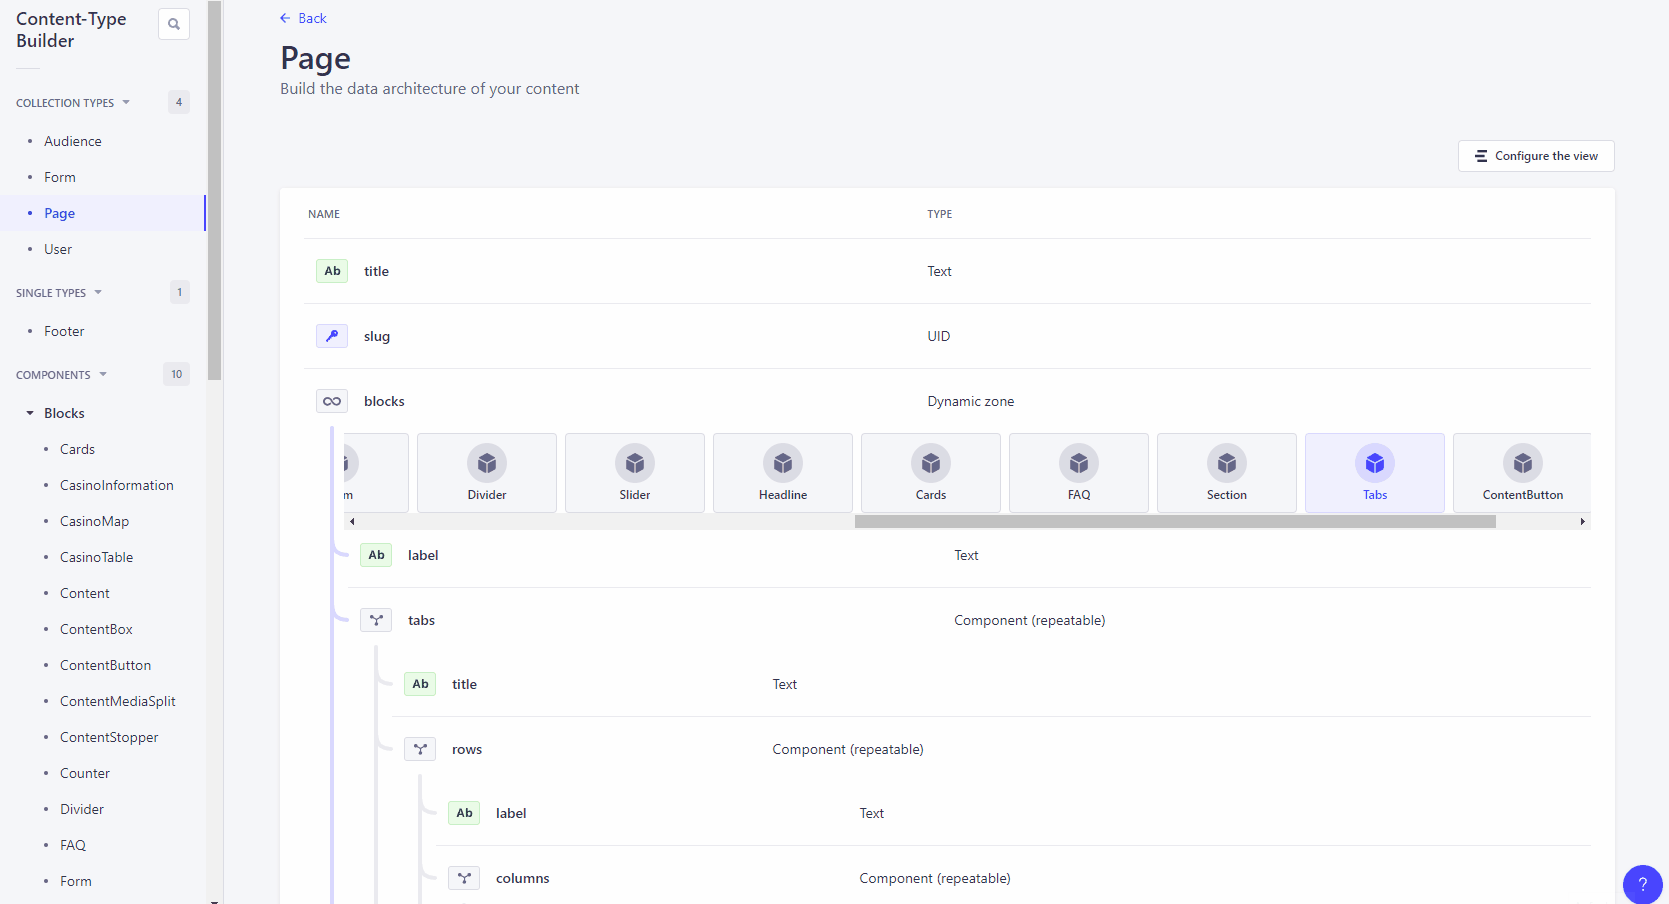The image size is (1669, 904).
Task: Open the ContentButton component from the sidebar
Action: point(104,664)
